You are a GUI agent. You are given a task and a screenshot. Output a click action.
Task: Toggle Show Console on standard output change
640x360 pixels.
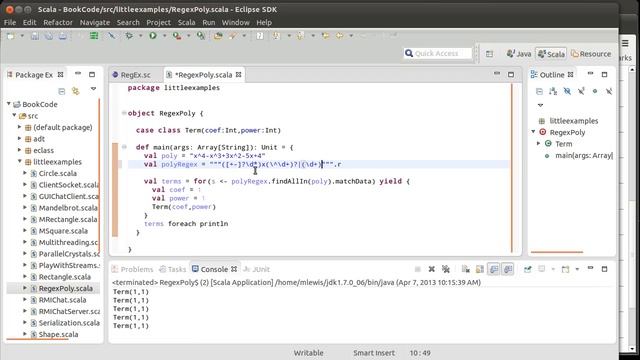[x=494, y=269]
